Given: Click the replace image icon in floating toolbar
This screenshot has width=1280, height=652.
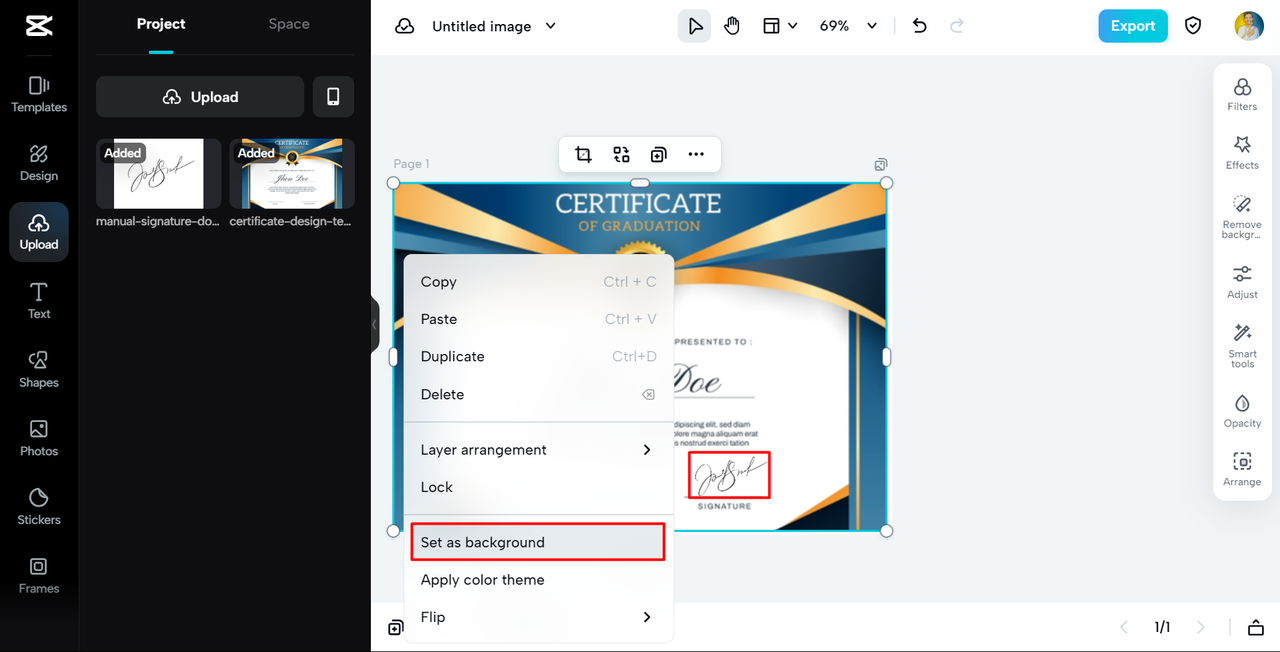Looking at the screenshot, I should [621, 154].
